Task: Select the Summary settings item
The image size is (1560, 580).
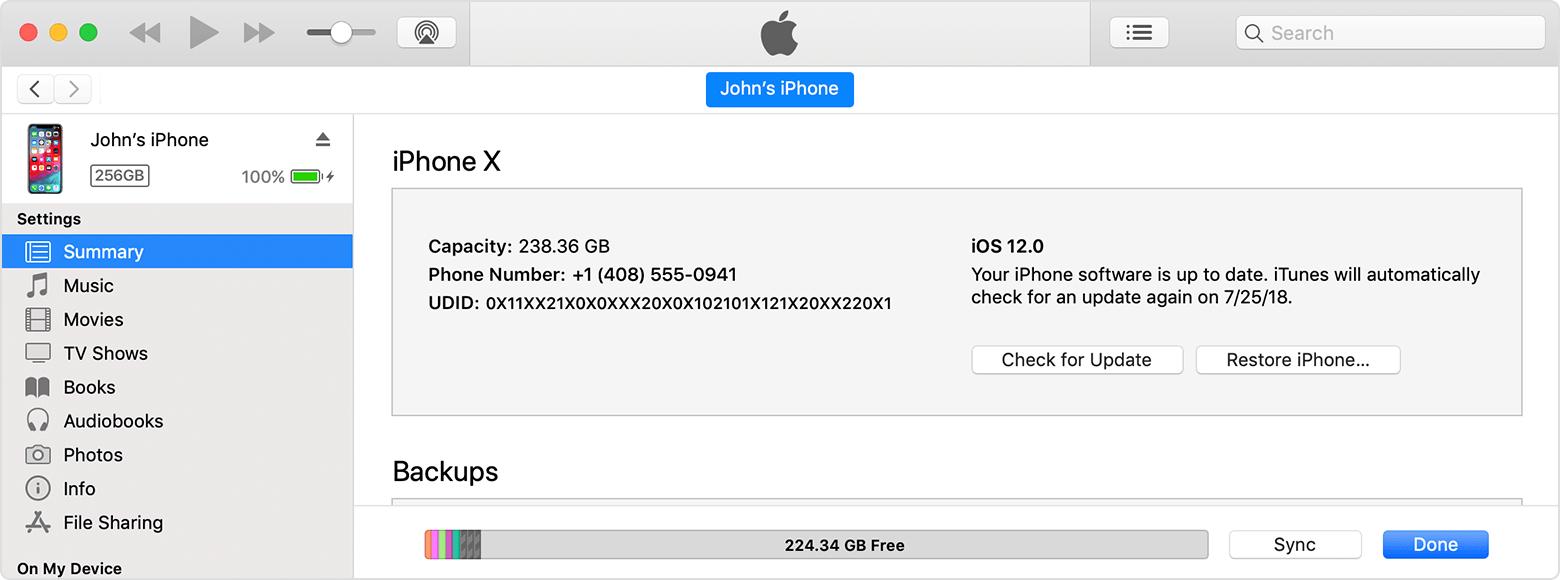Action: coord(103,251)
